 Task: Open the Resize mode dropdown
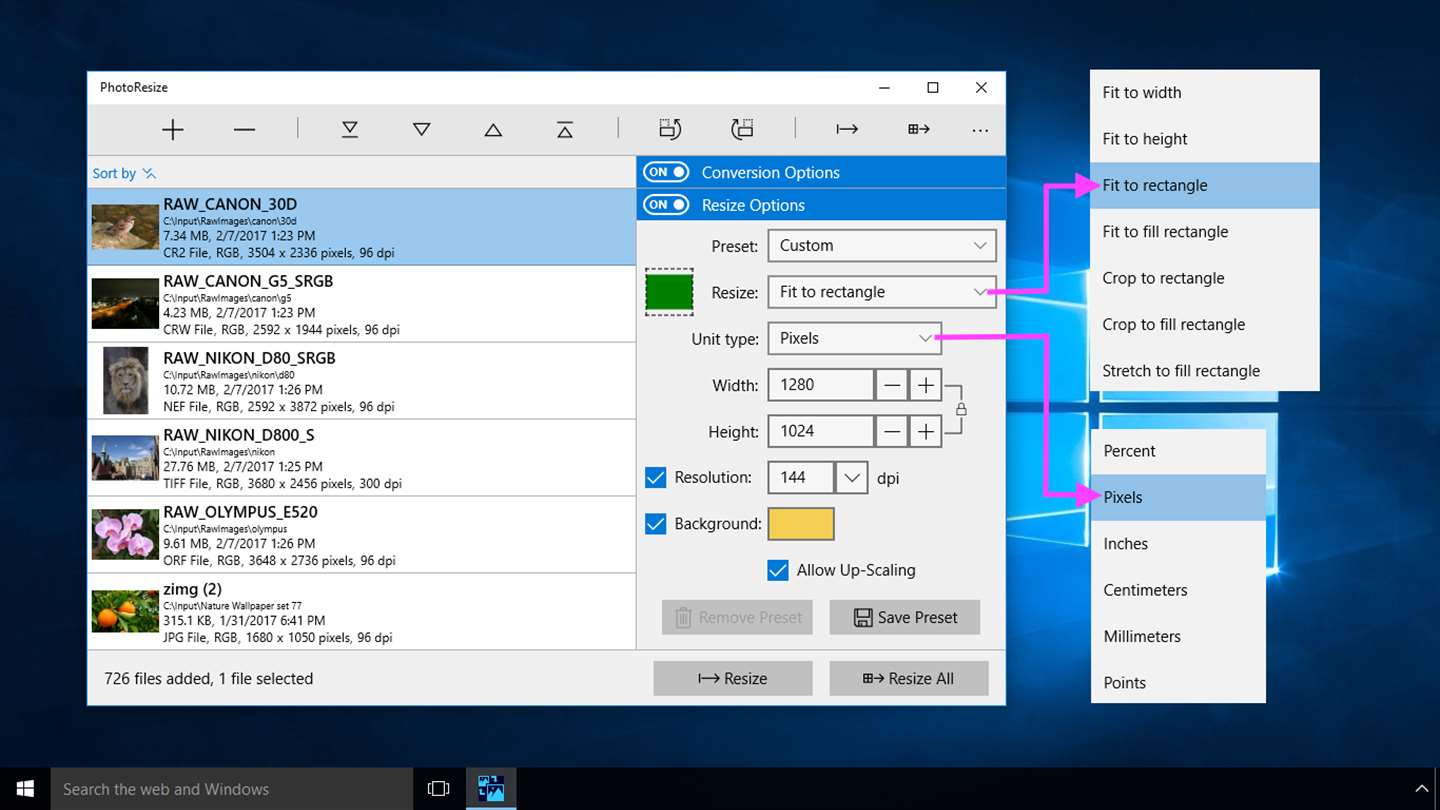coord(882,292)
